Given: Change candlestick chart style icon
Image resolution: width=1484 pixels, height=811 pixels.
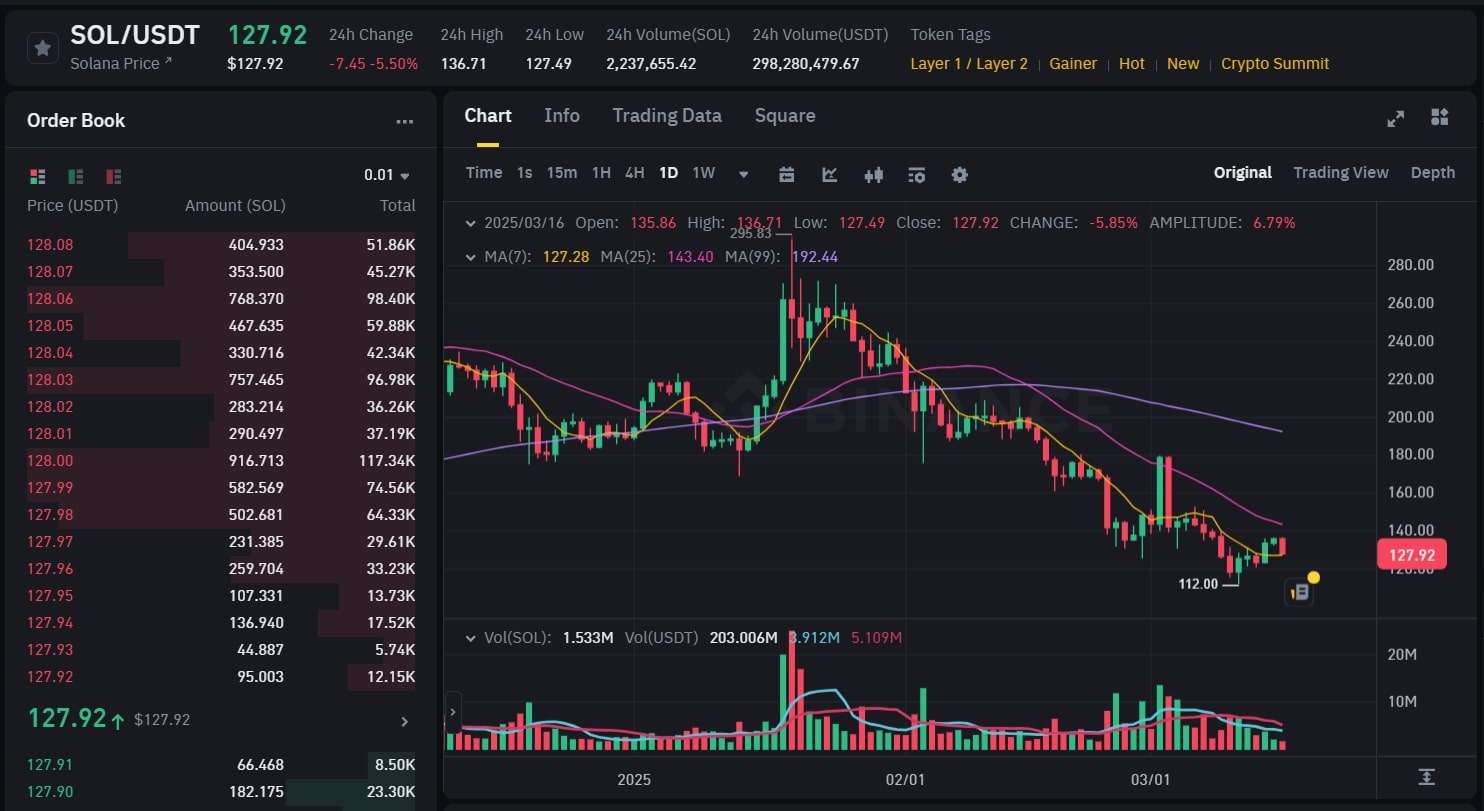Looking at the screenshot, I should 874,174.
